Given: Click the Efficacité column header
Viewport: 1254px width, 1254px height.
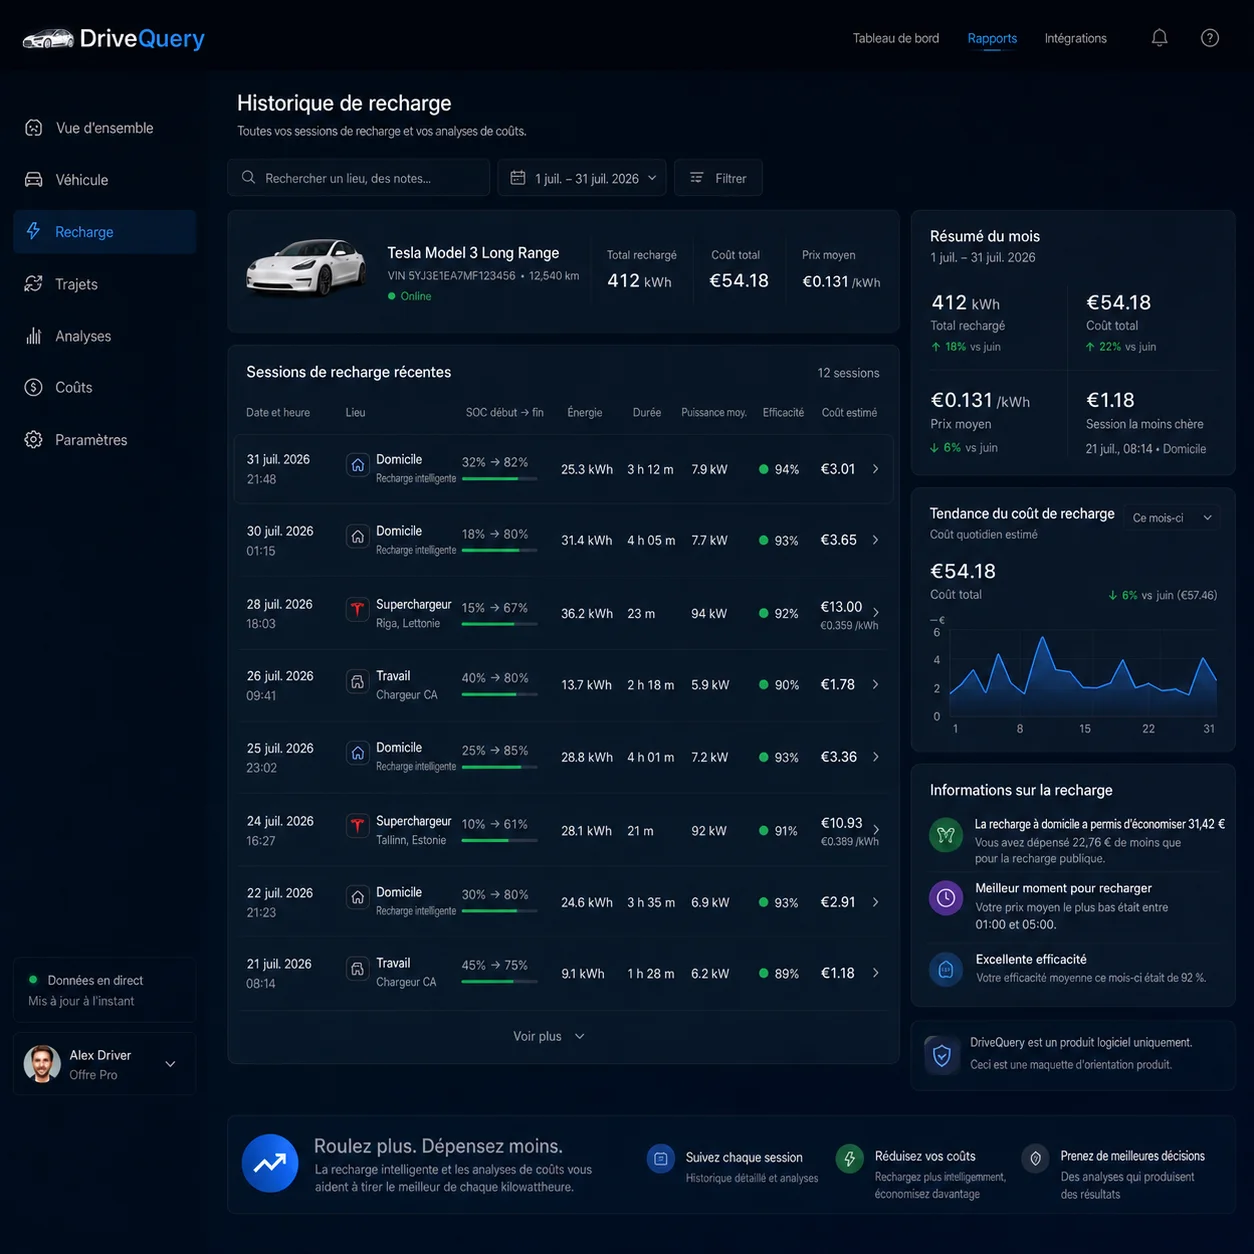Looking at the screenshot, I should point(783,412).
